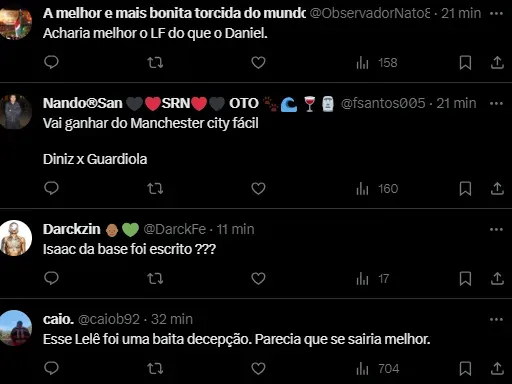Screen dimensions: 512x384
Task: Open more options for ObservadorNato's tweet
Action: (496, 14)
